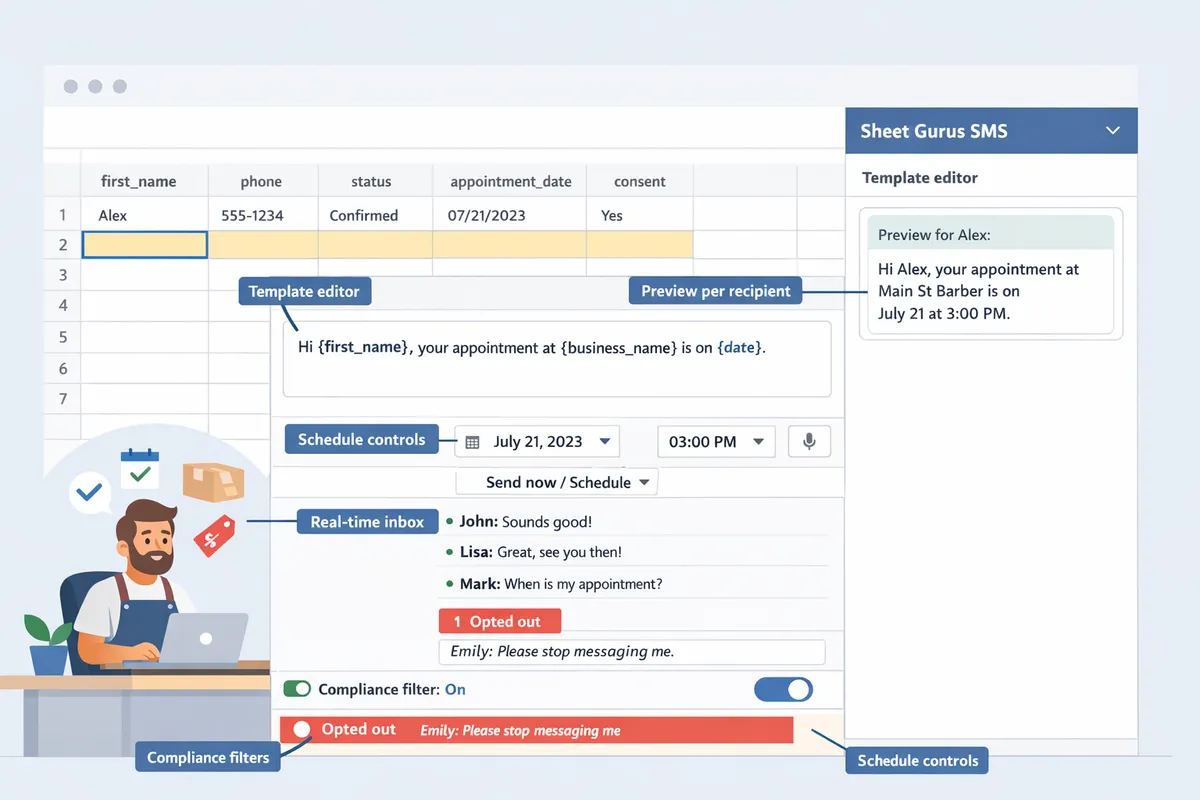Viewport: 1200px width, 800px height.
Task: Select row header 1
Action: coord(62,215)
